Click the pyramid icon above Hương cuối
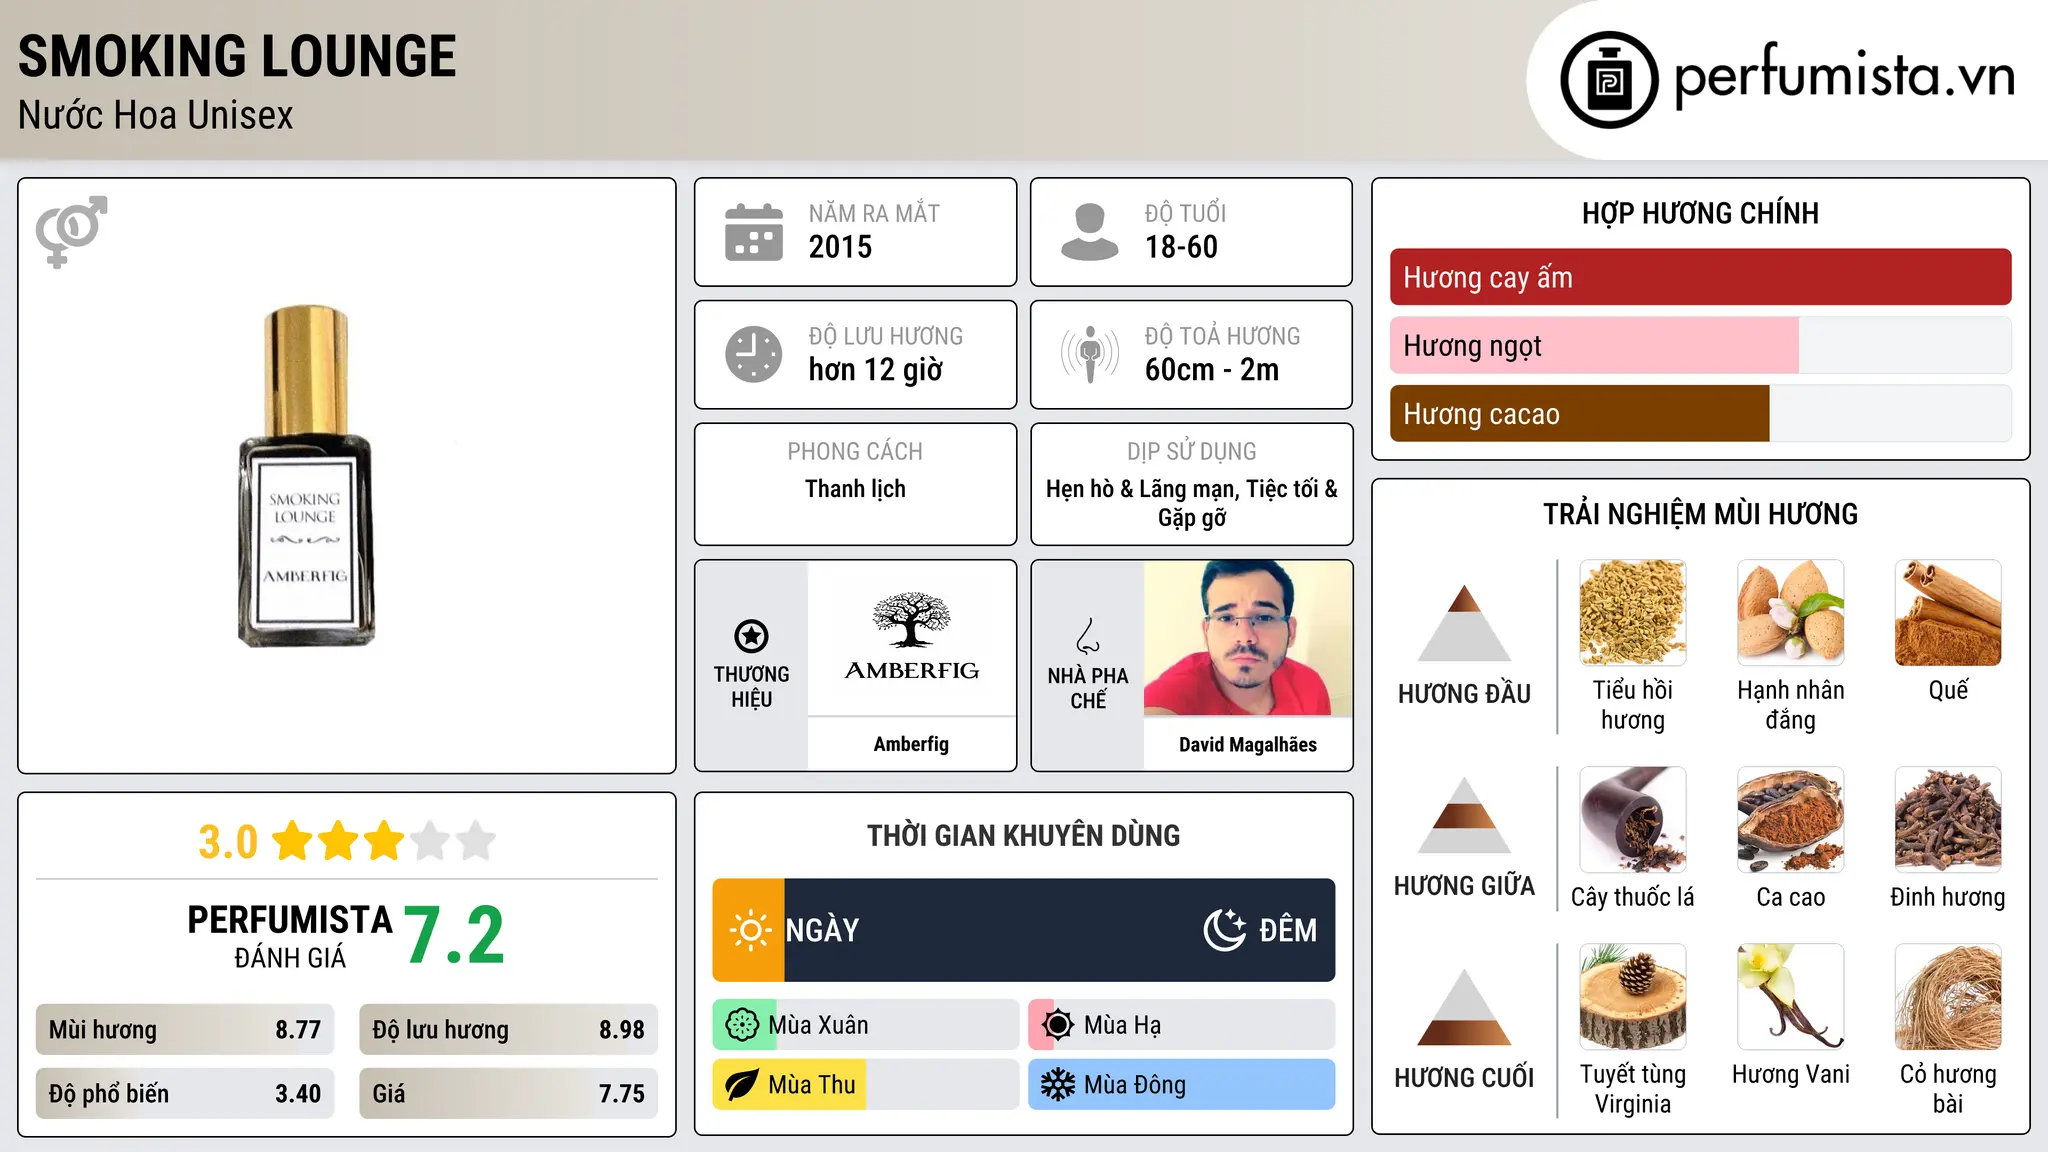Screen dimensions: 2048x1152 tap(1464, 1007)
